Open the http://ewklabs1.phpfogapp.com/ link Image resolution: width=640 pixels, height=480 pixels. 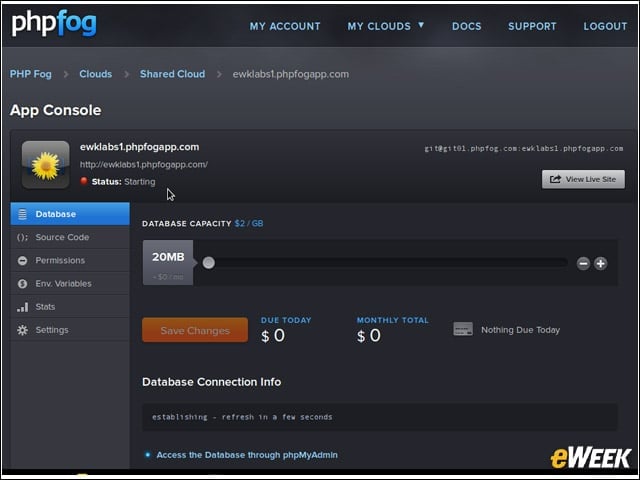click(x=144, y=164)
